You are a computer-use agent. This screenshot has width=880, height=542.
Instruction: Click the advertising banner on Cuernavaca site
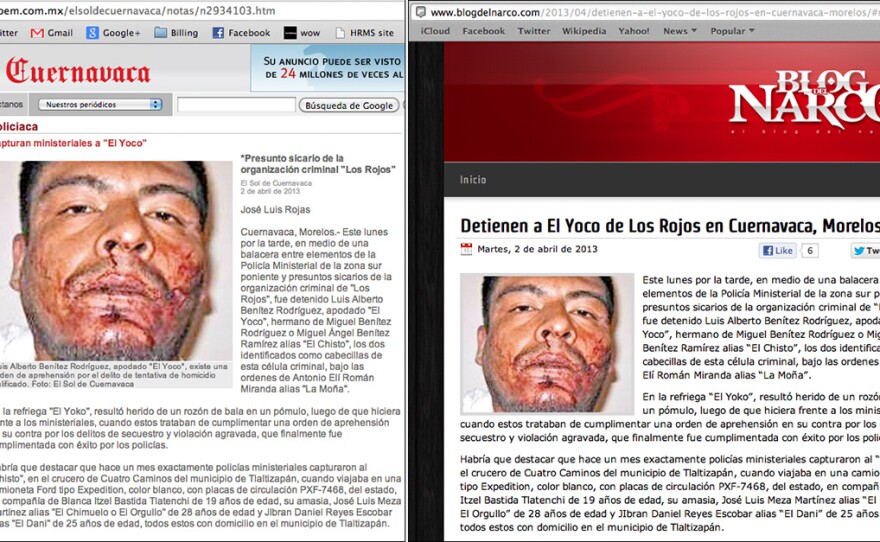pyautogui.click(x=327, y=67)
